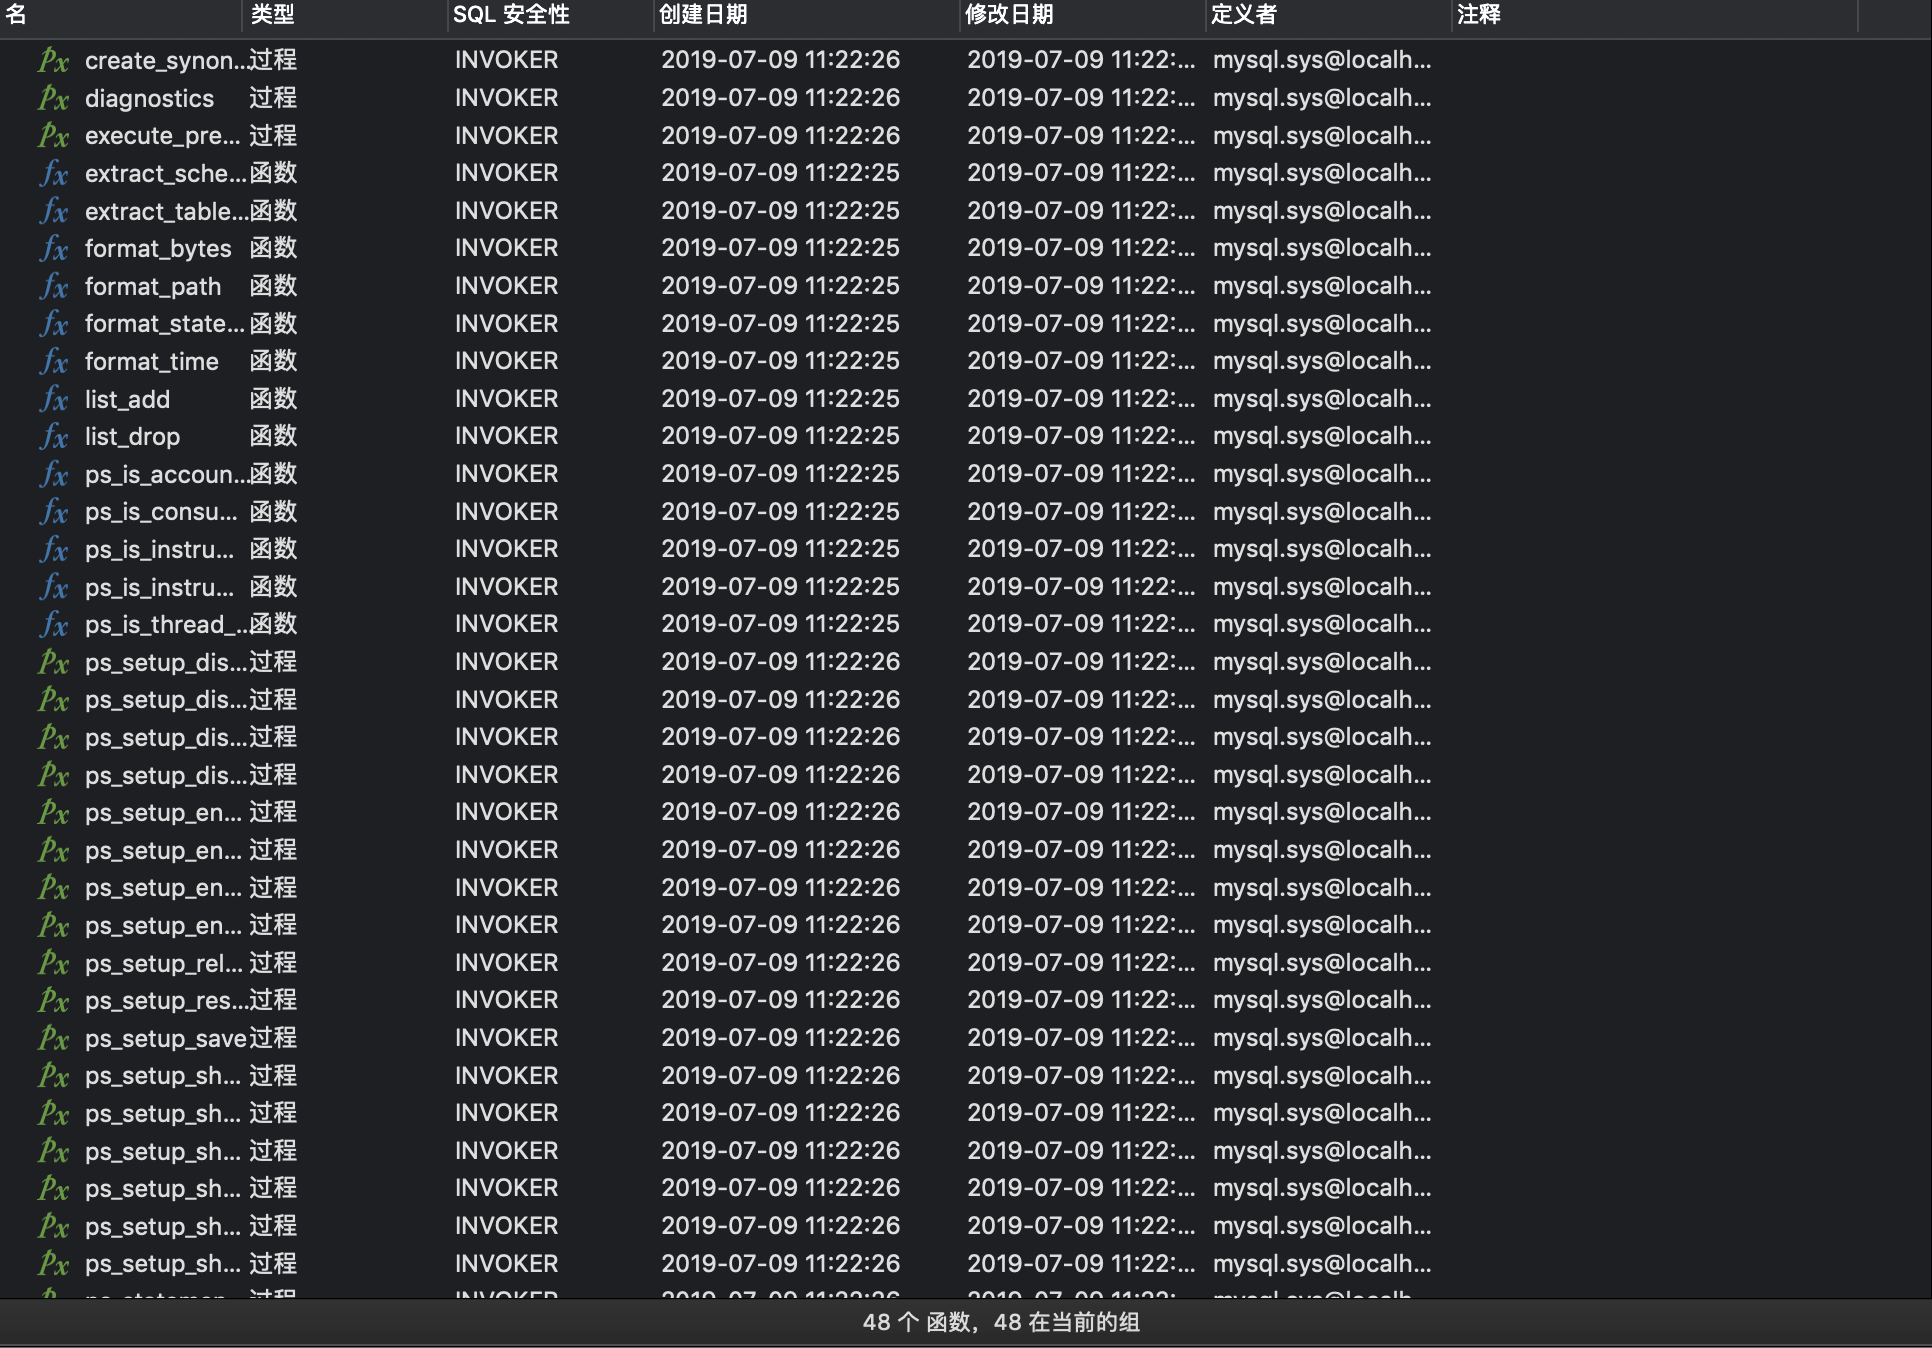Select the ps_setup_rel... procedure name
The height and width of the screenshot is (1348, 1932).
(x=163, y=963)
